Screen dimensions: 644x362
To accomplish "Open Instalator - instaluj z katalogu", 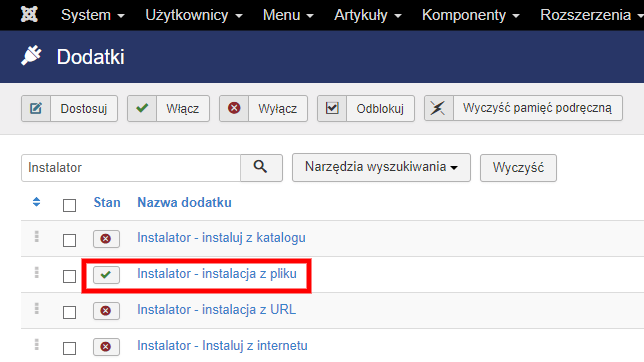I will [221, 238].
